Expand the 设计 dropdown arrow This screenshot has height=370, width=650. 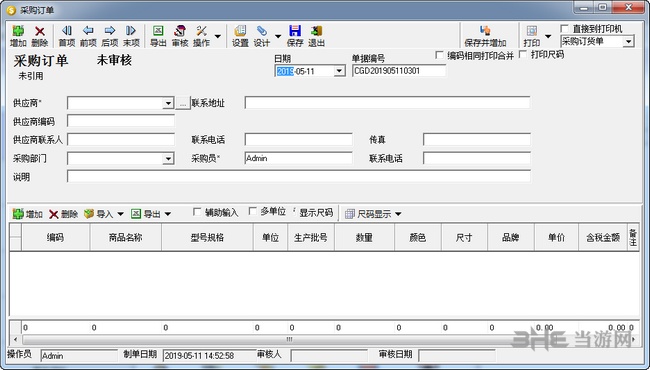(278, 36)
